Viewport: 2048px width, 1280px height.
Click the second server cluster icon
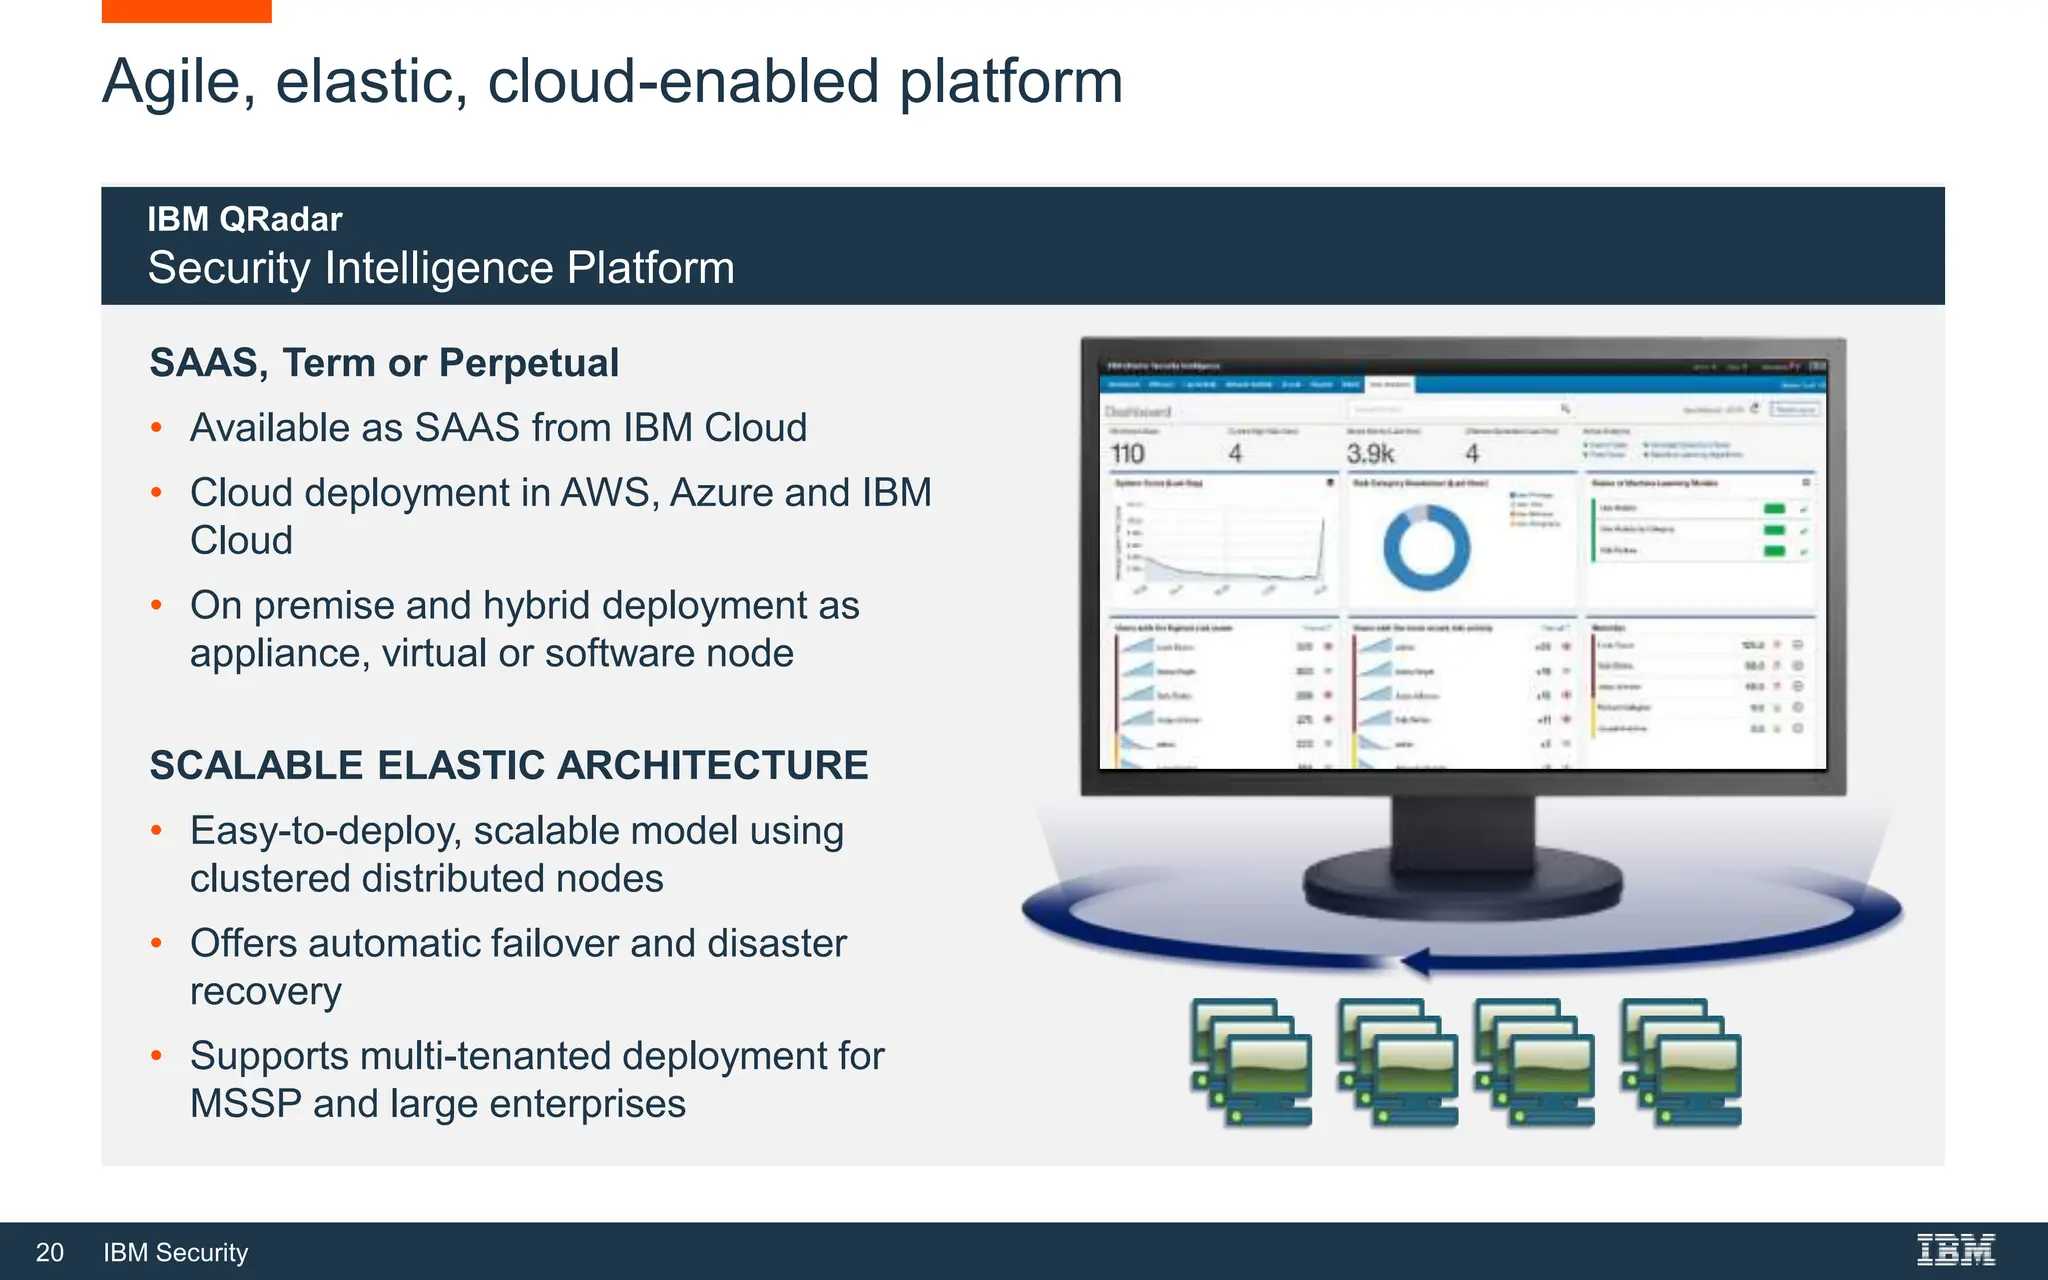click(1398, 1062)
